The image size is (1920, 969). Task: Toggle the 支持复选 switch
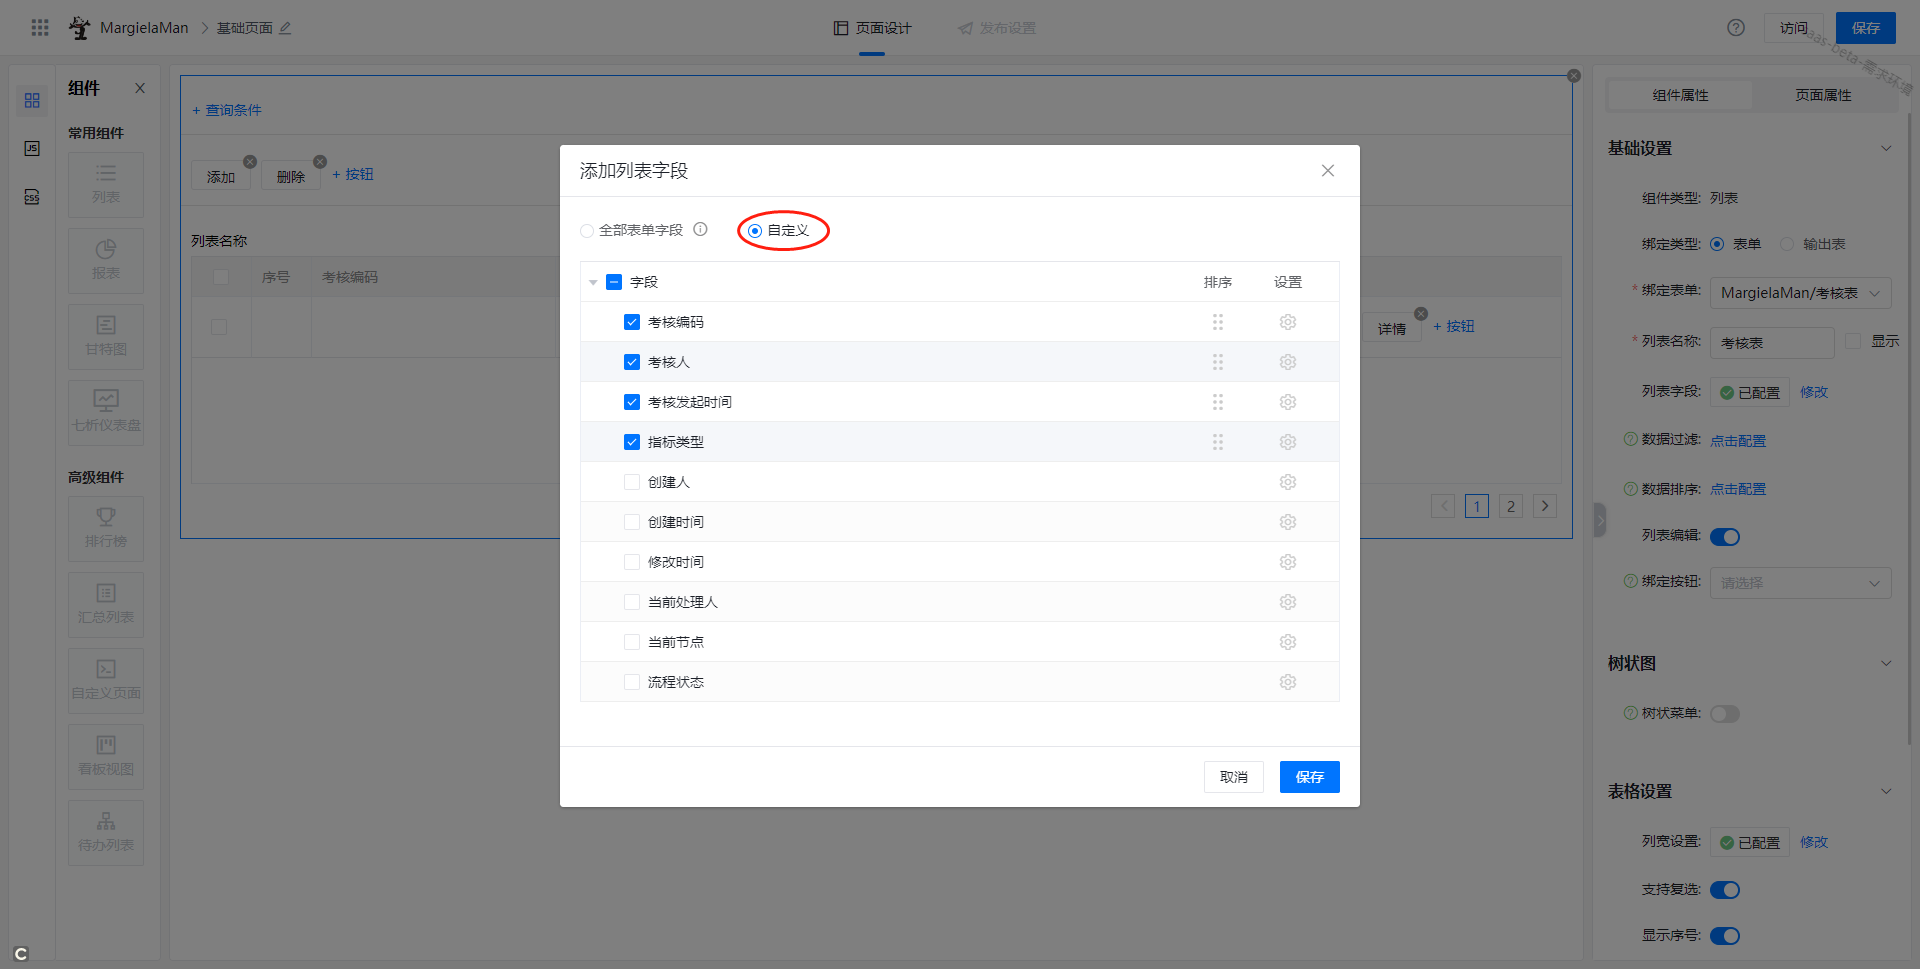1725,890
